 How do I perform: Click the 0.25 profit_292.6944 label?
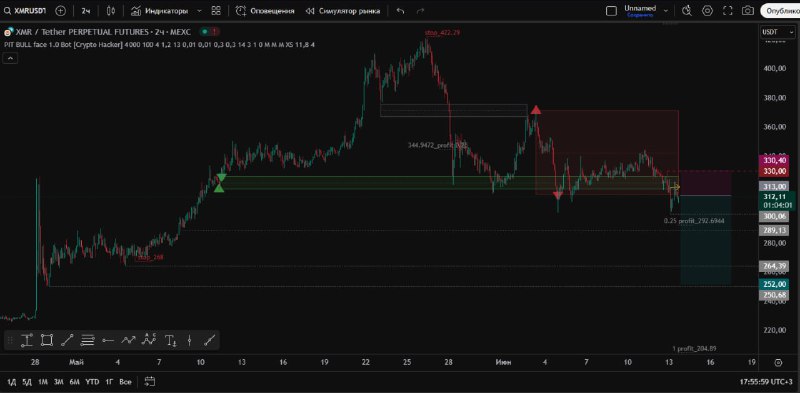[694, 221]
